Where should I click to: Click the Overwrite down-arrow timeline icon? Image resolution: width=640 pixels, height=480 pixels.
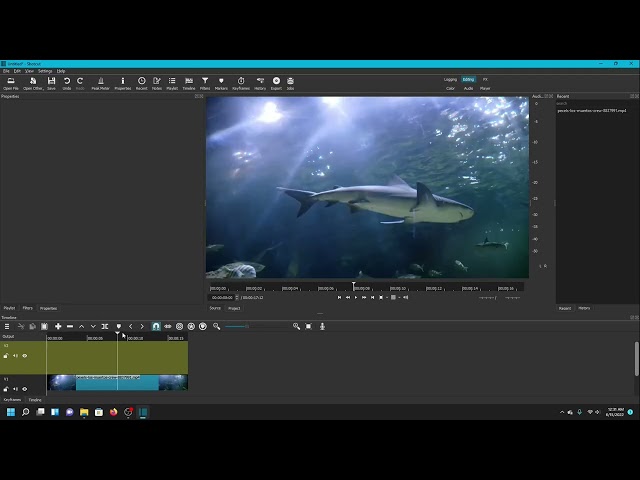(93, 326)
